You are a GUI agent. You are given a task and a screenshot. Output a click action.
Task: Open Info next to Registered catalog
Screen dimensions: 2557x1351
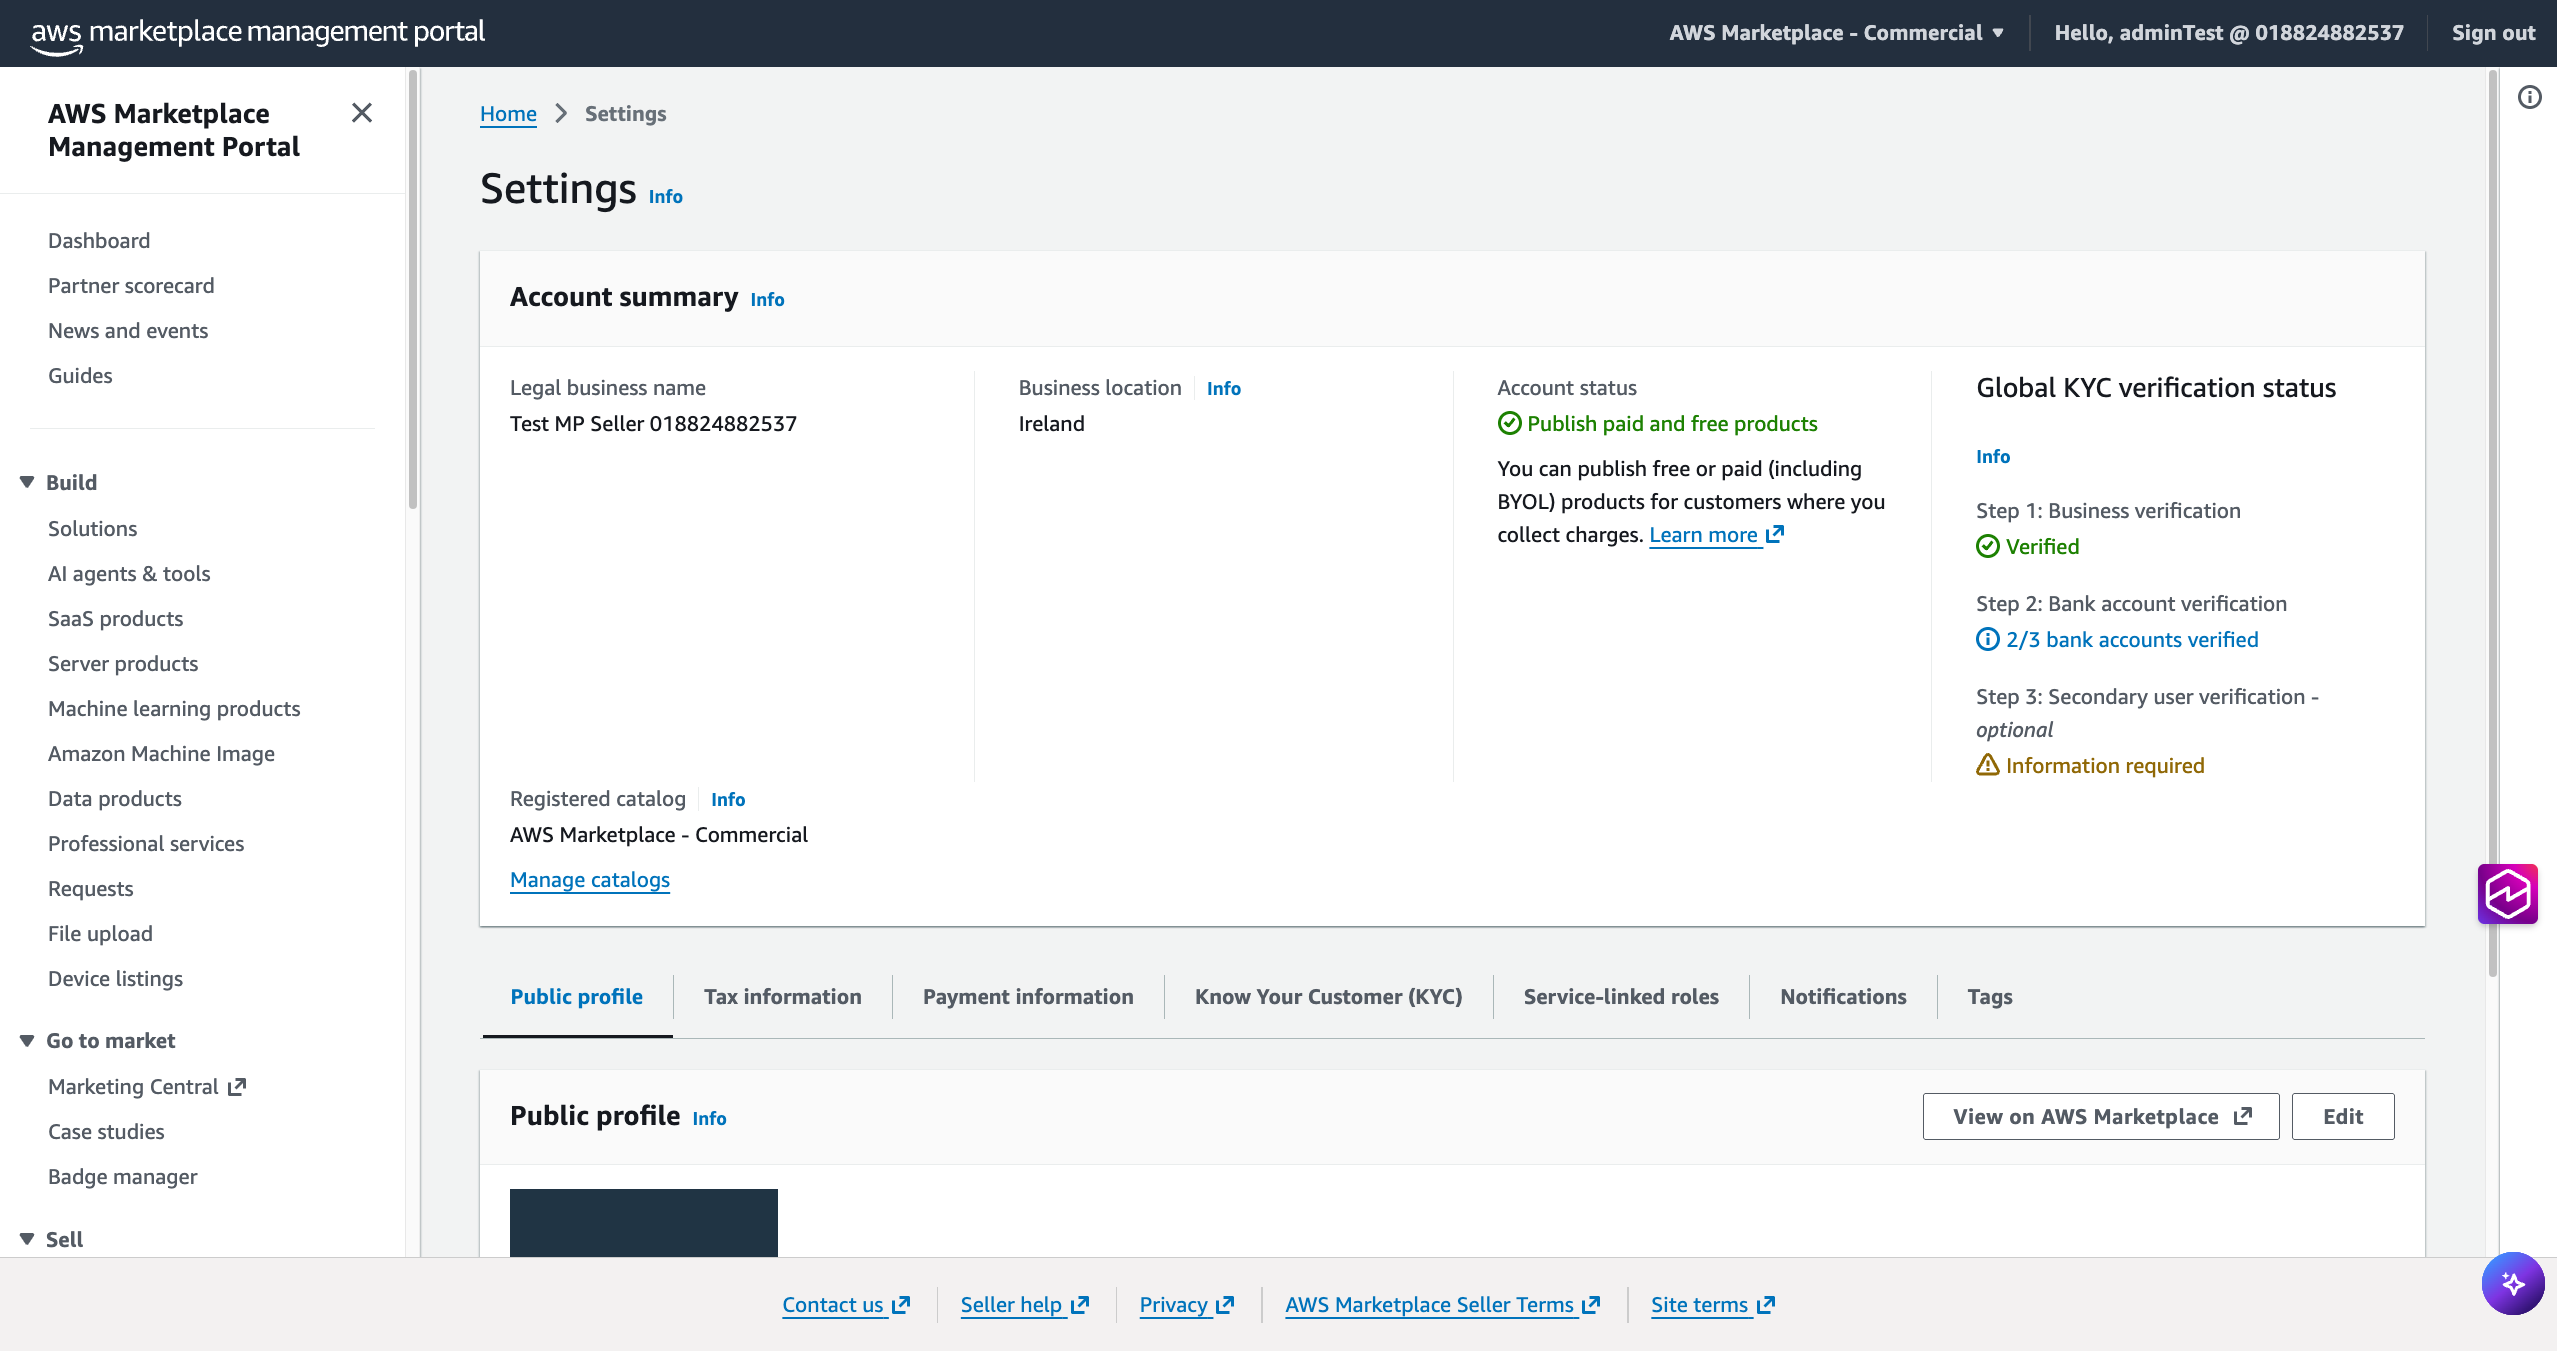[728, 799]
